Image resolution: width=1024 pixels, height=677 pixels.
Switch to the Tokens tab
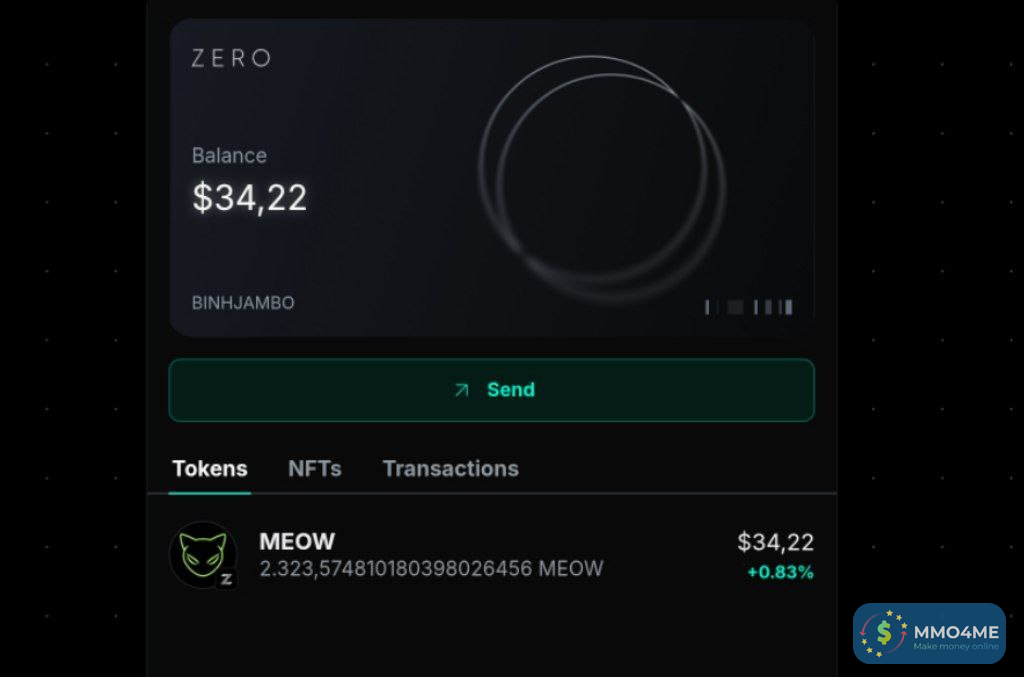[210, 469]
